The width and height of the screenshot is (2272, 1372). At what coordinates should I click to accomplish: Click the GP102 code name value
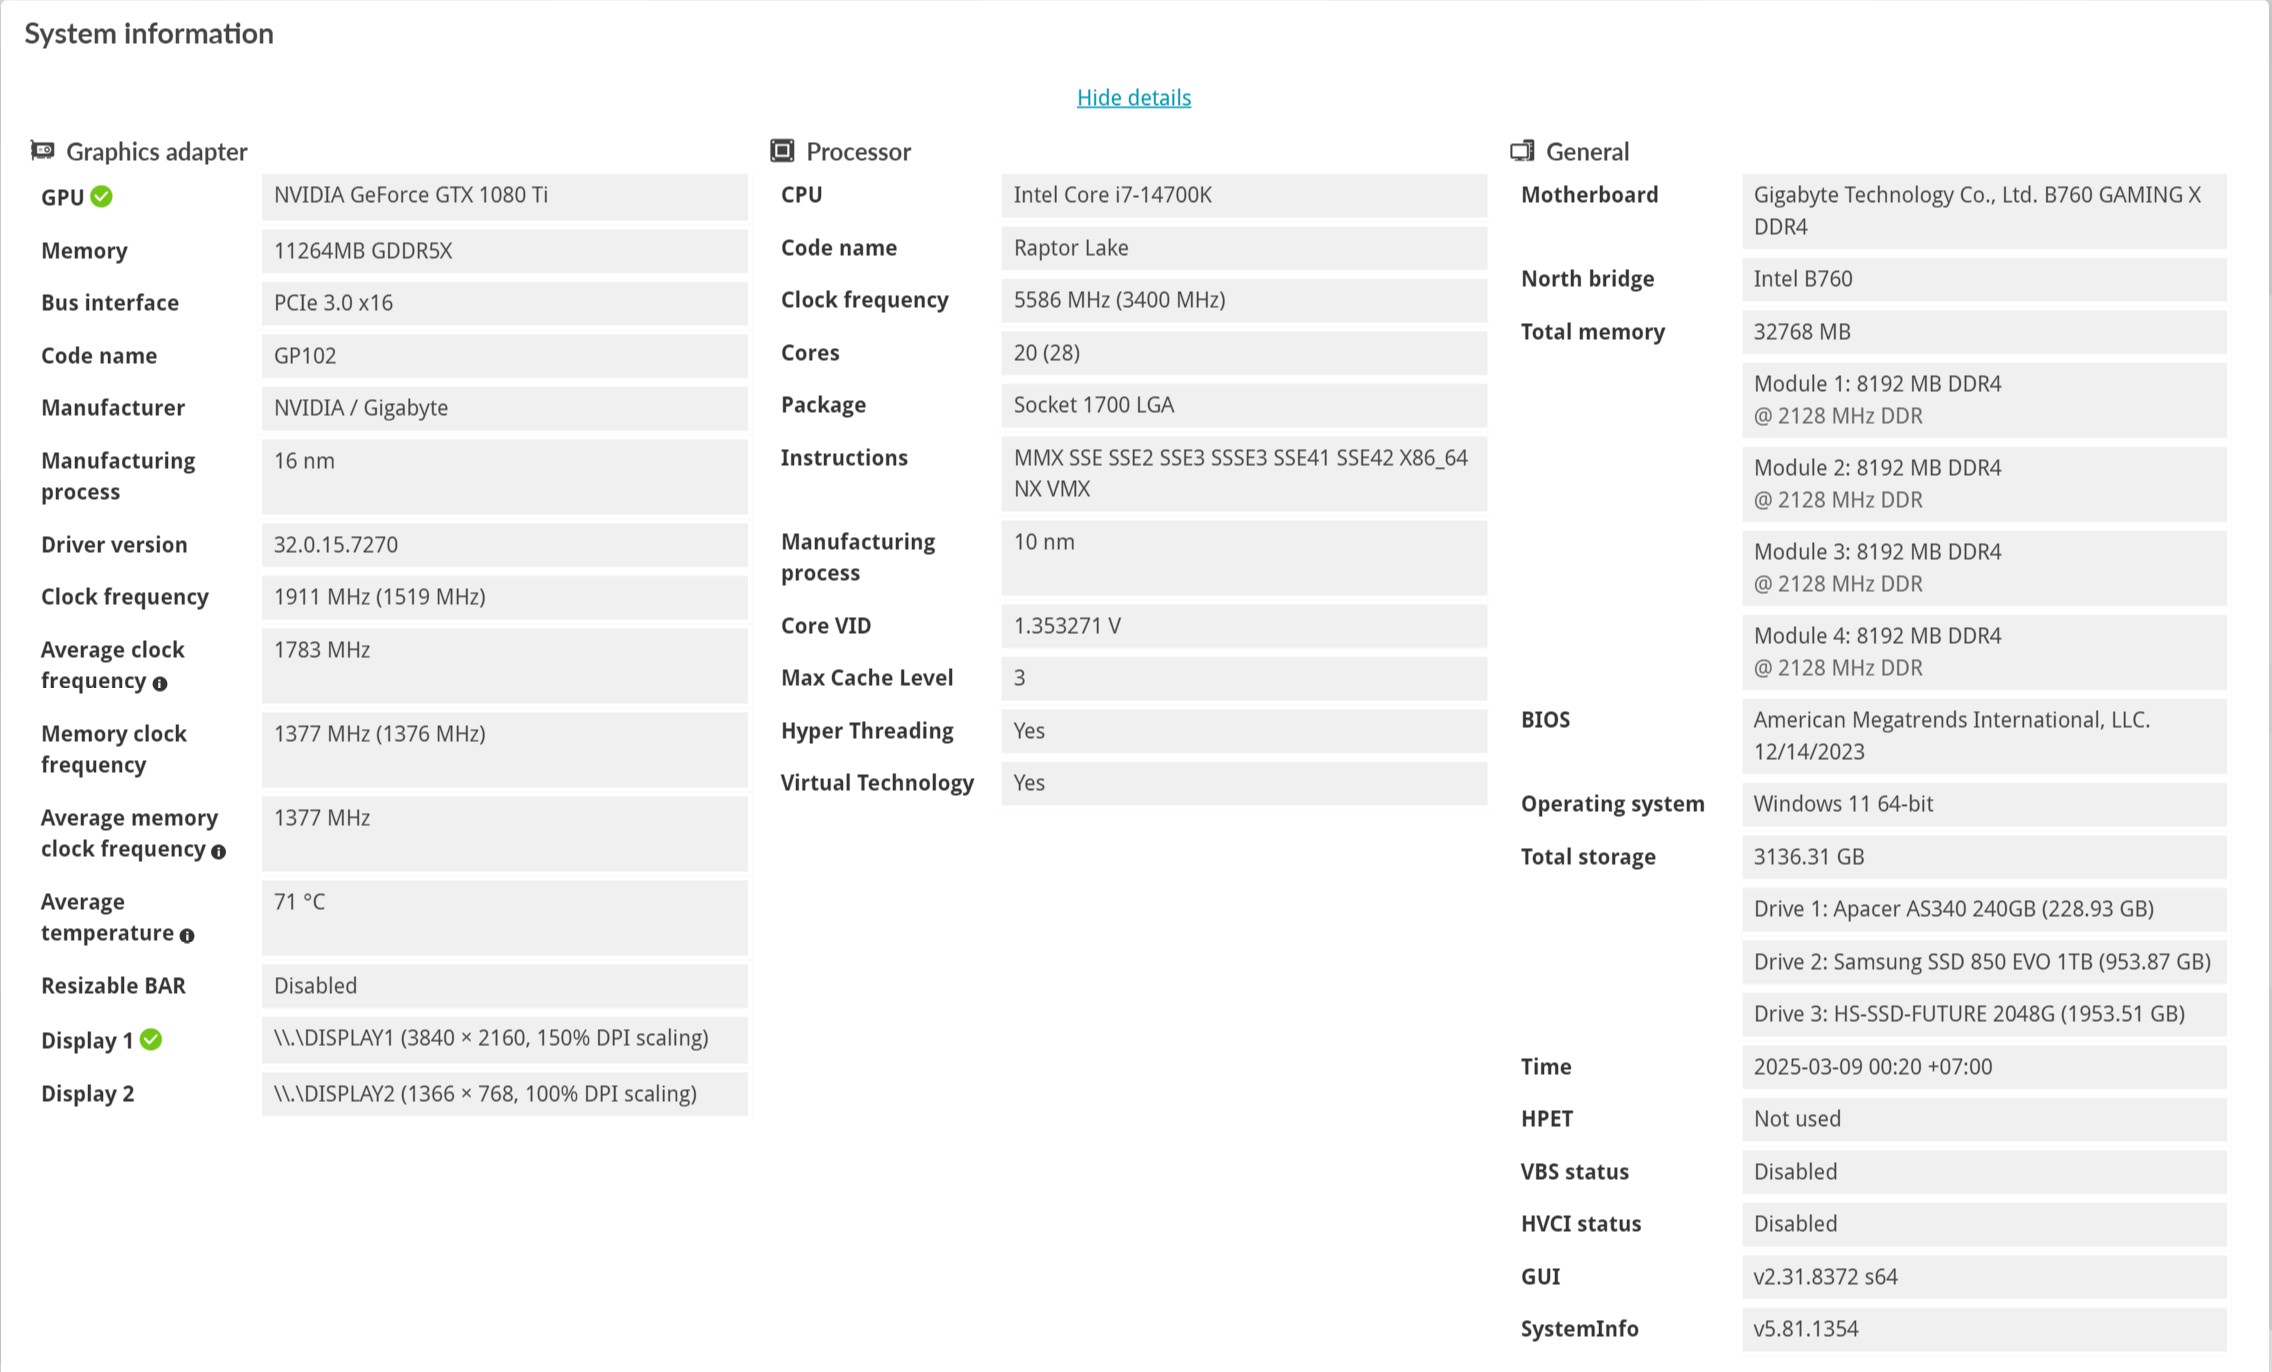(505, 355)
